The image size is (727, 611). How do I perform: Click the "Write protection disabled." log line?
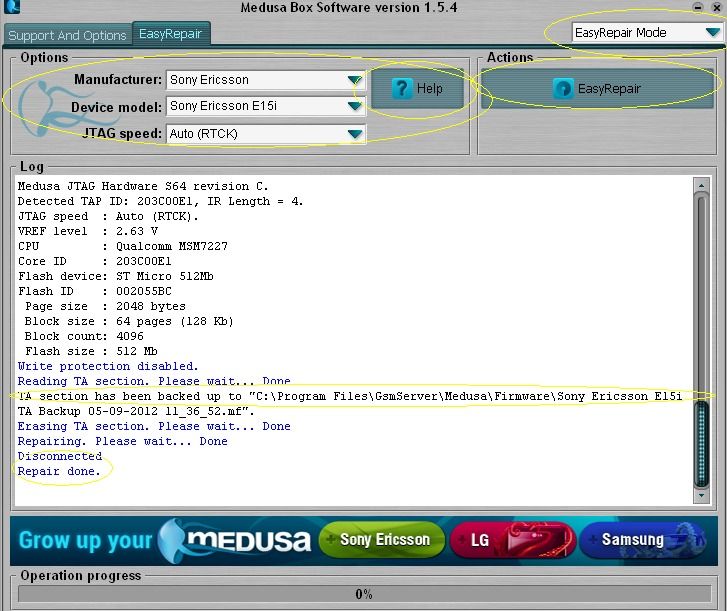click(108, 366)
